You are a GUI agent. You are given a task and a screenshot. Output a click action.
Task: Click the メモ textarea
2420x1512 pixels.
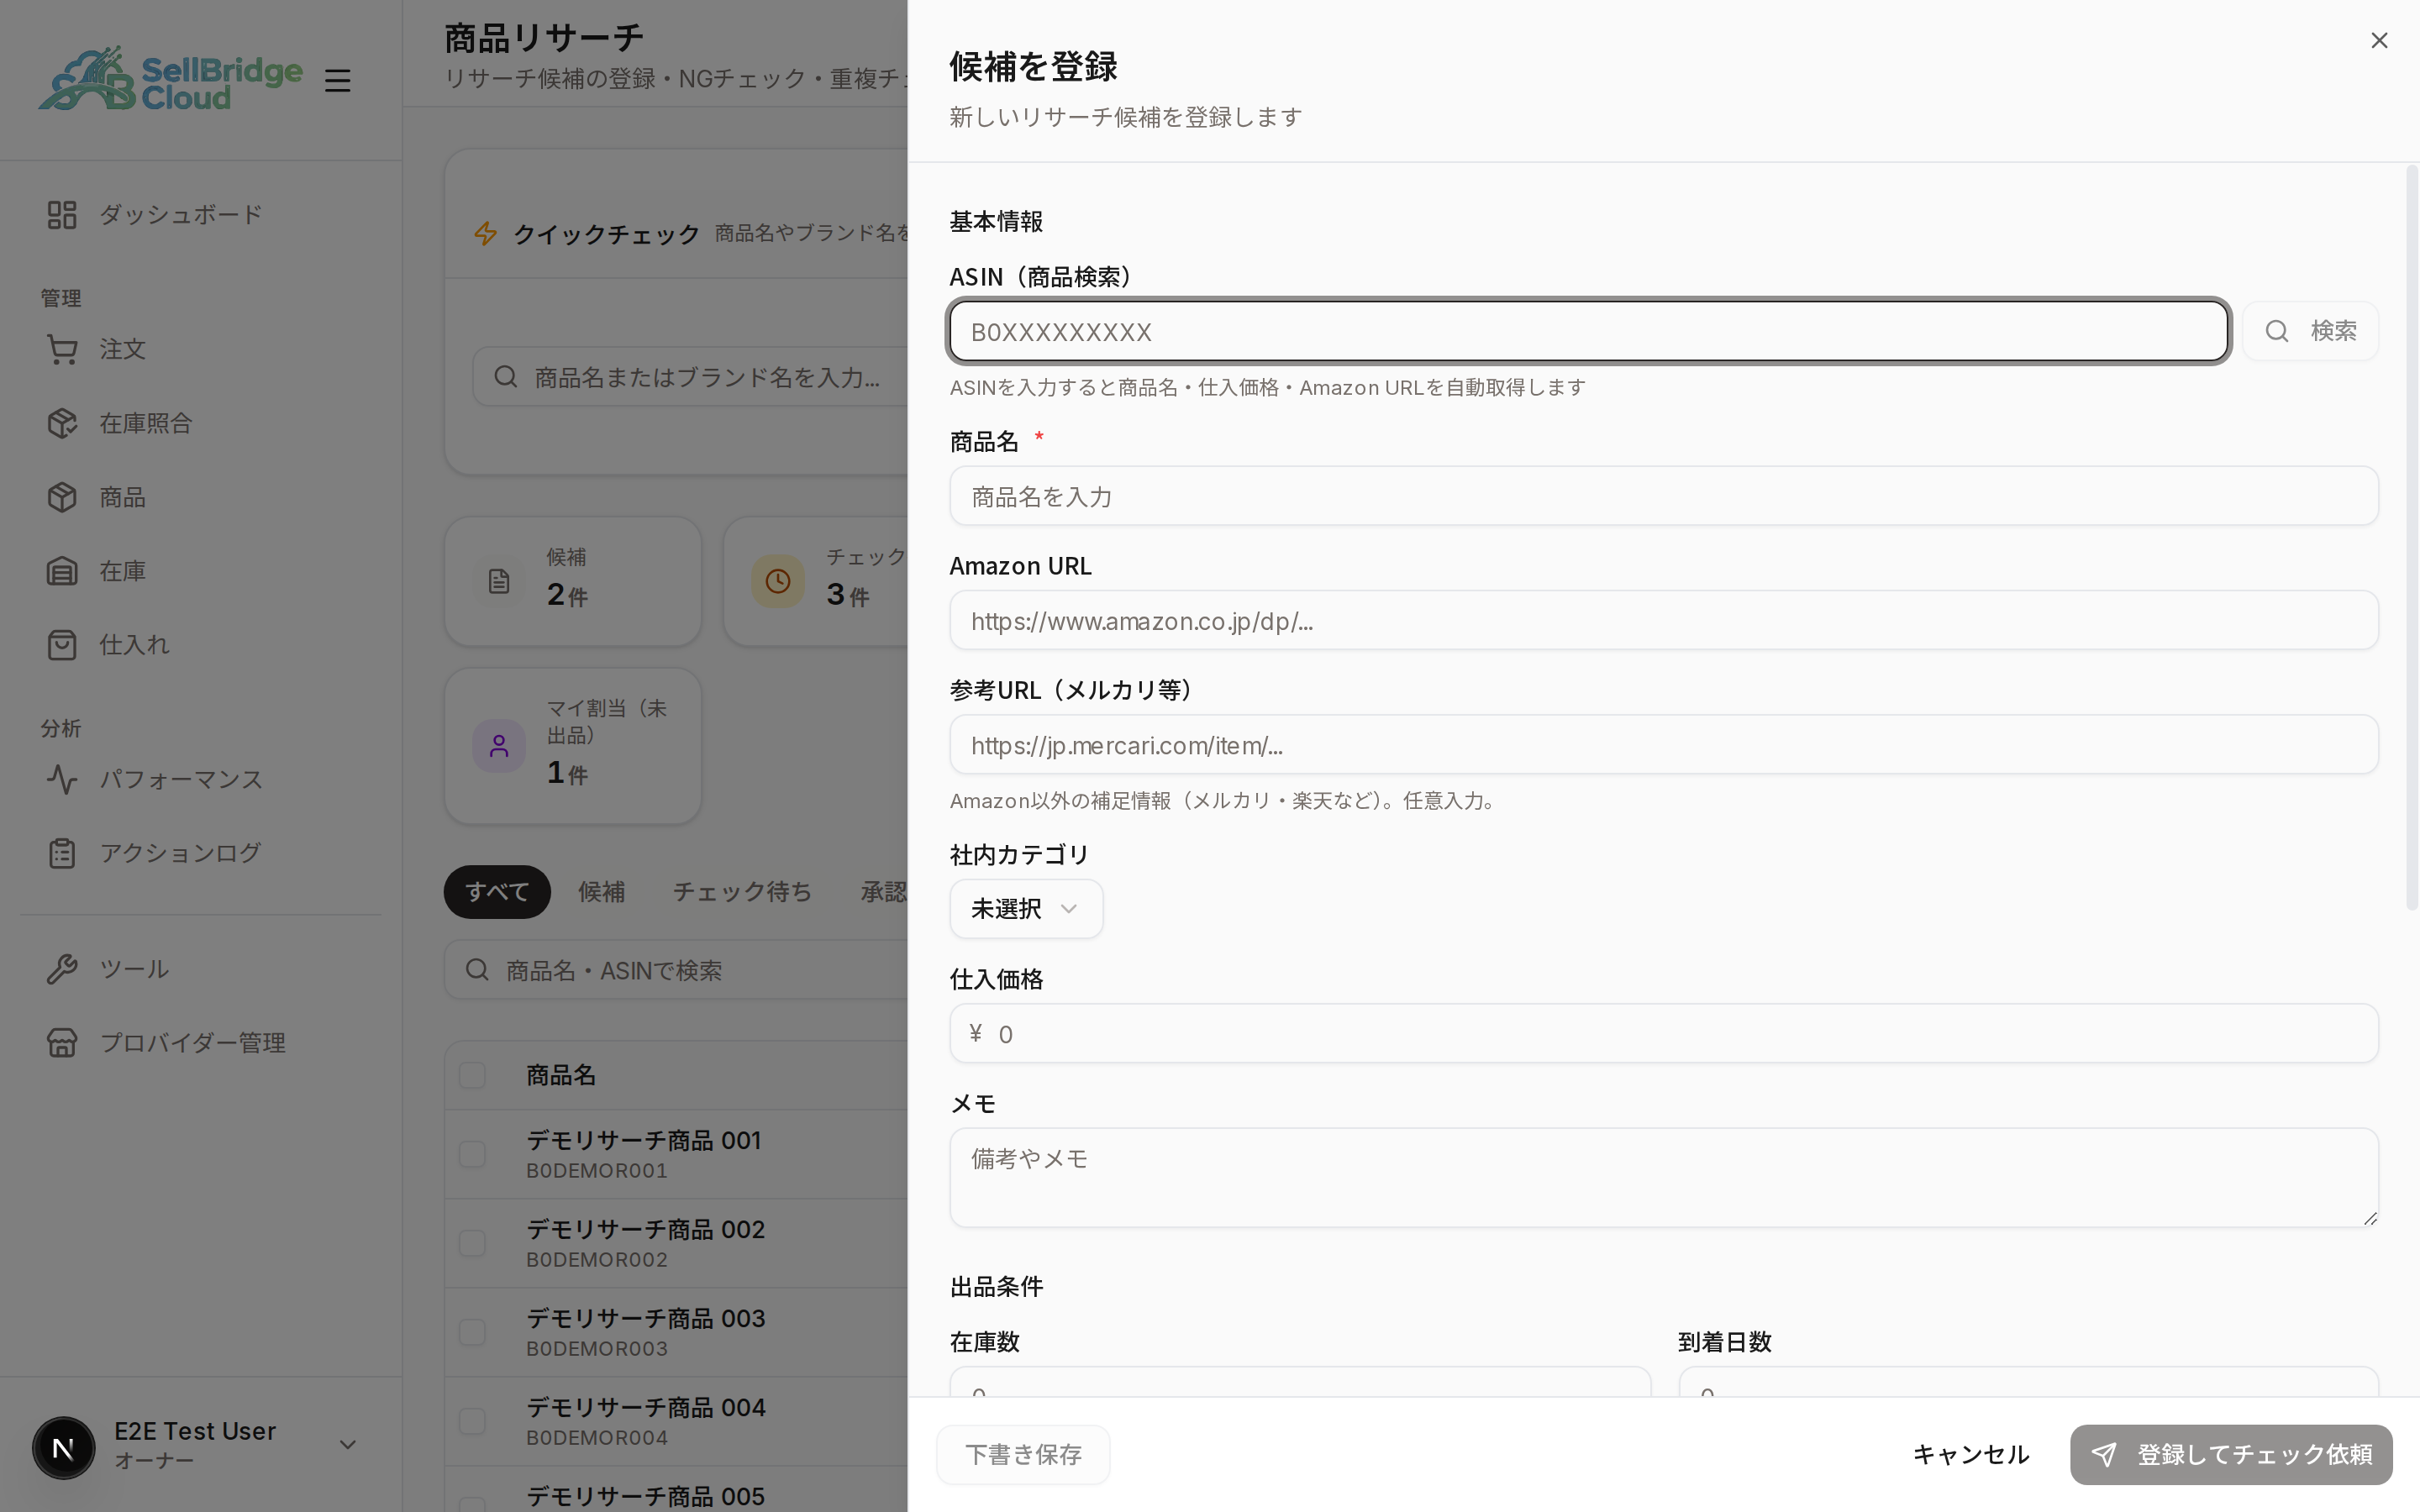(x=1664, y=1178)
